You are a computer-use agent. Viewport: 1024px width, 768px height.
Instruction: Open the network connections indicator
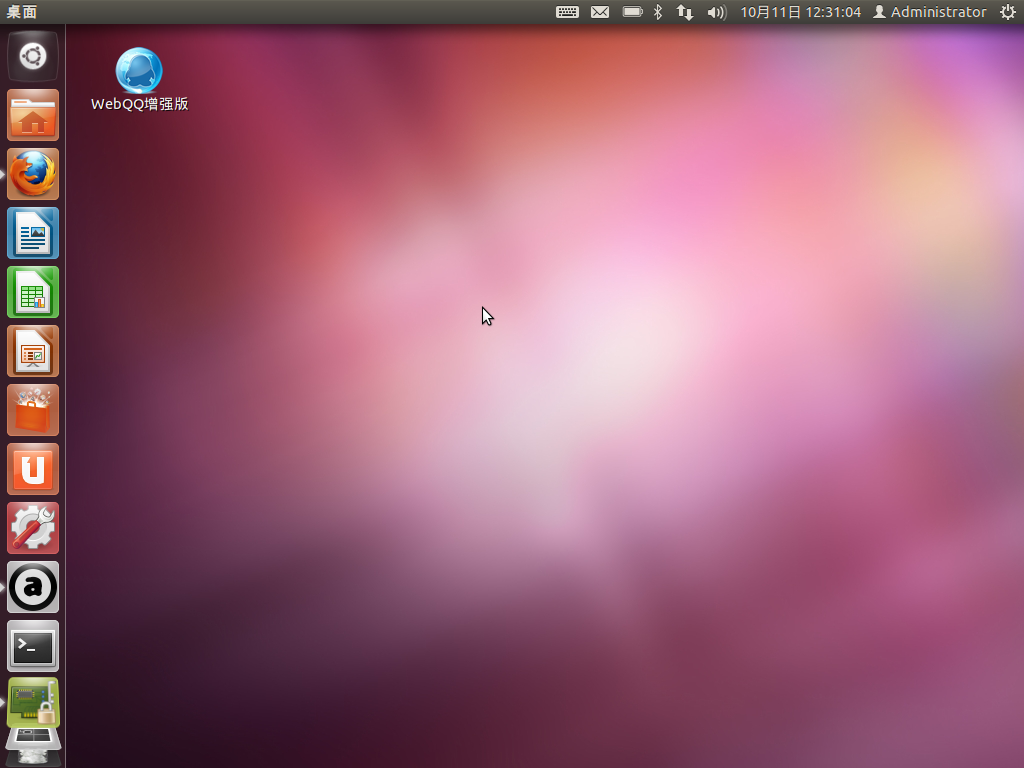[x=684, y=12]
